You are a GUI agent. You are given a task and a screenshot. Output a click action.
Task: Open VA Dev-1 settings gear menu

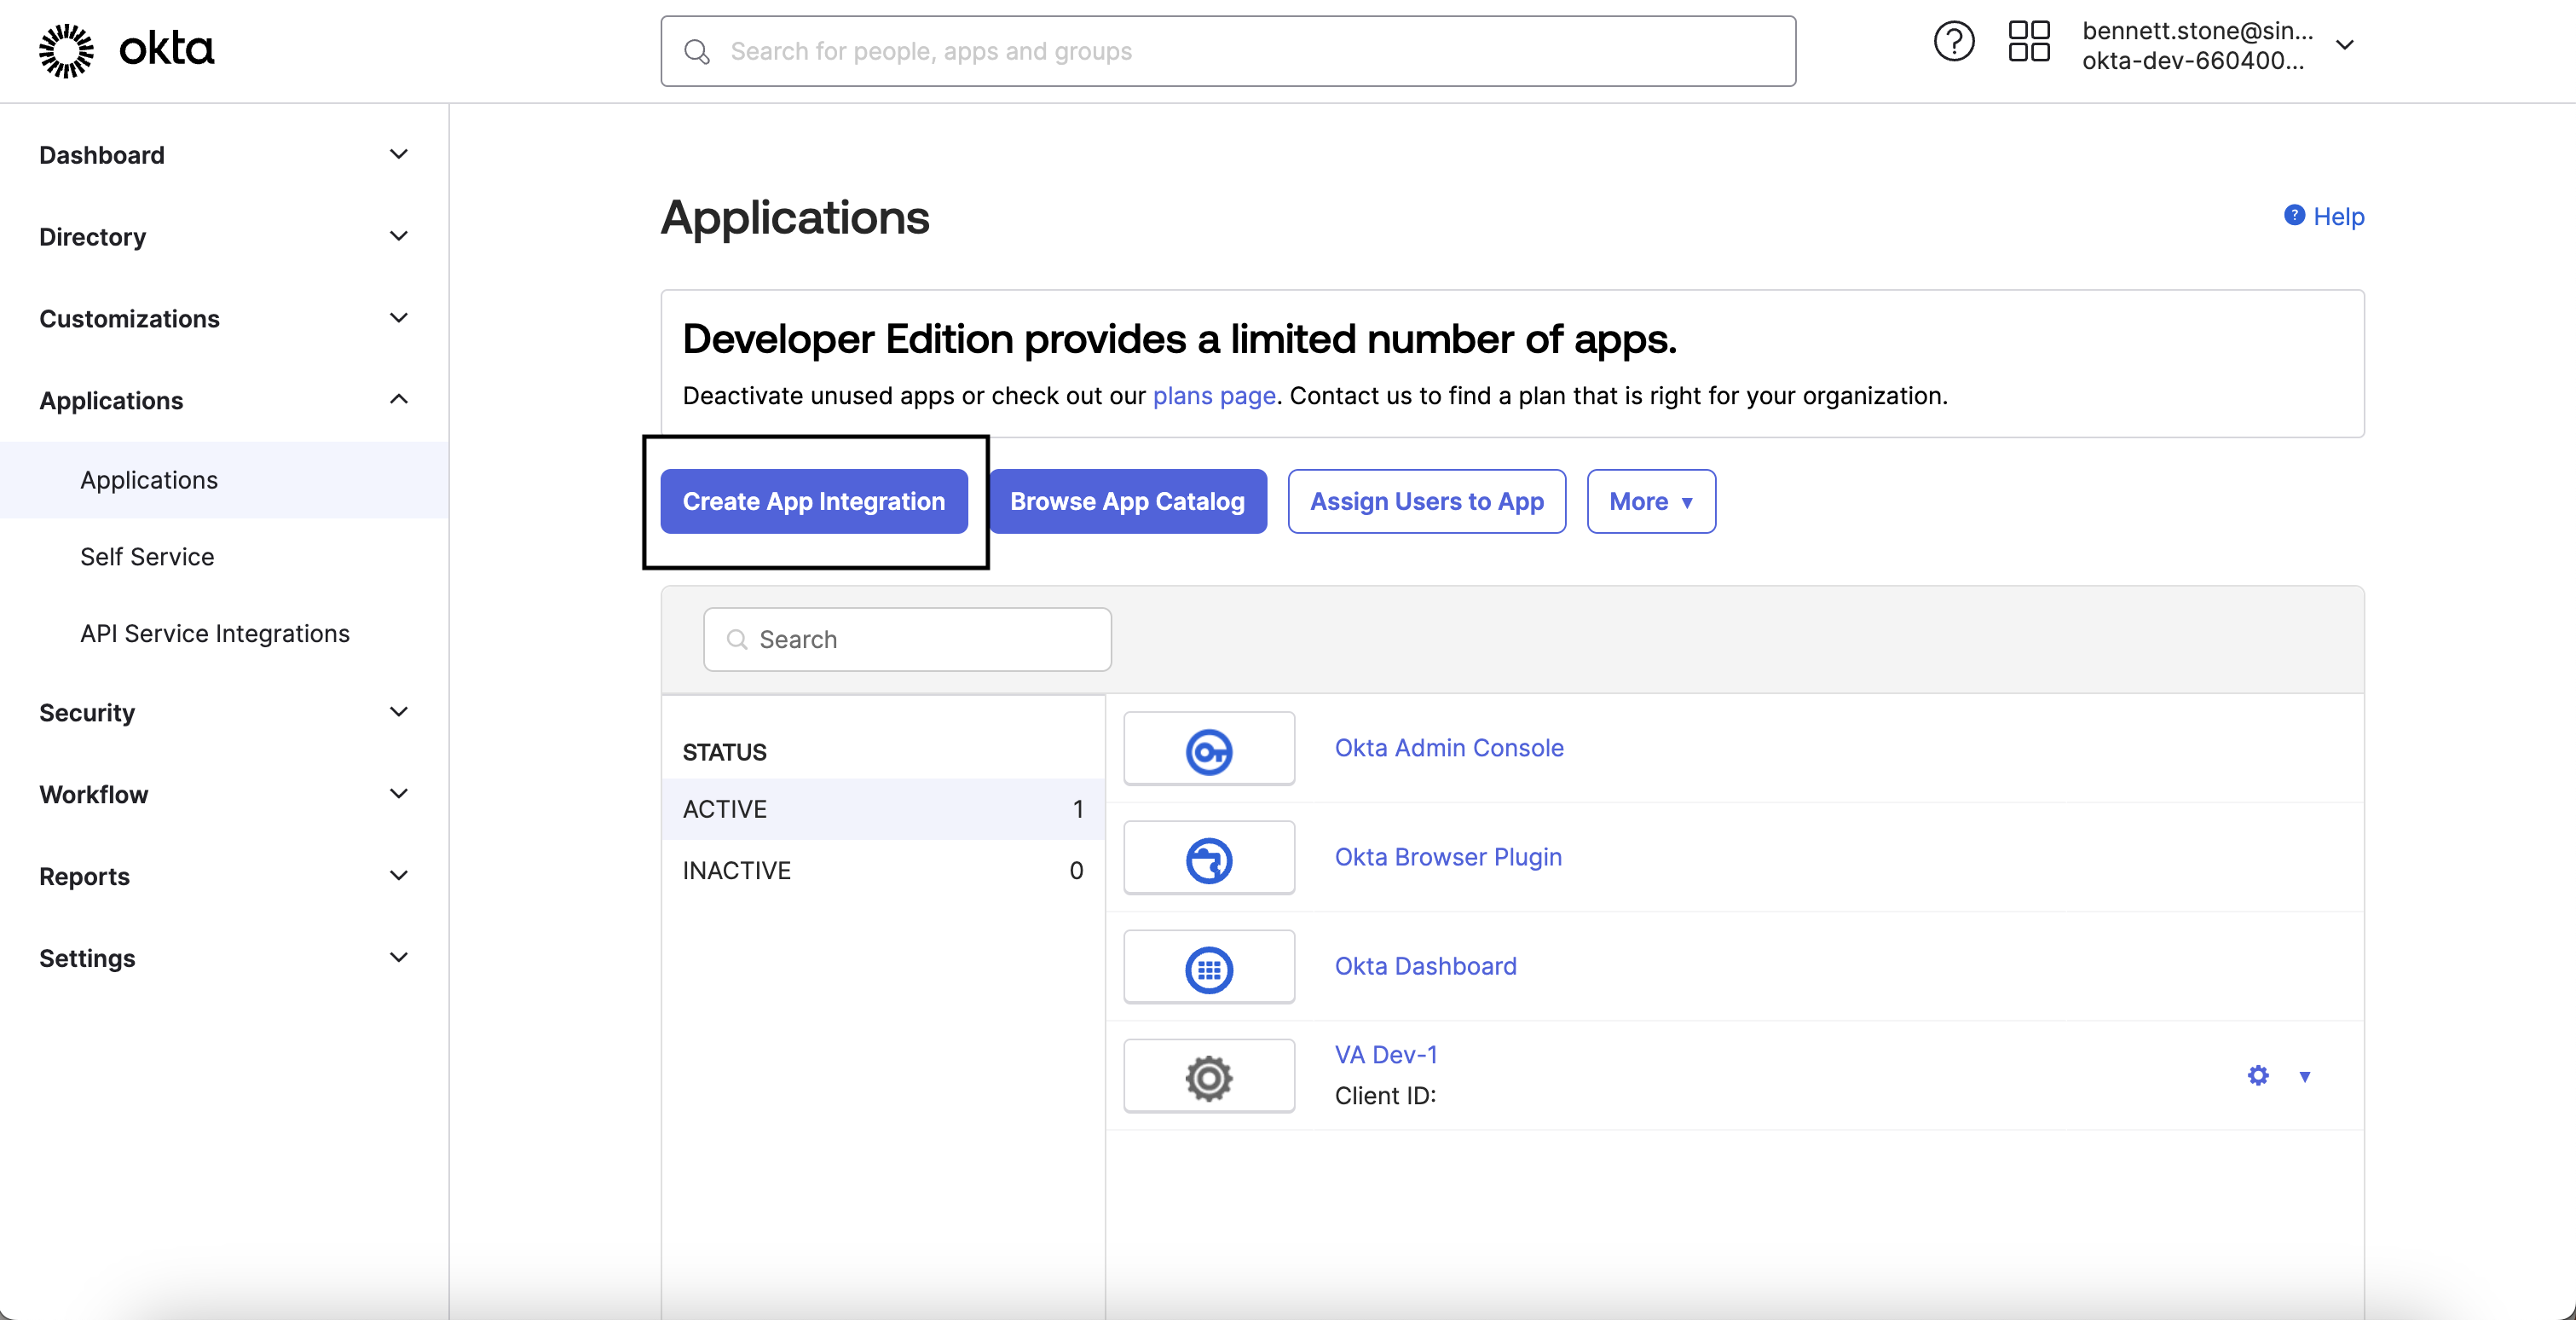[x=2258, y=1076]
